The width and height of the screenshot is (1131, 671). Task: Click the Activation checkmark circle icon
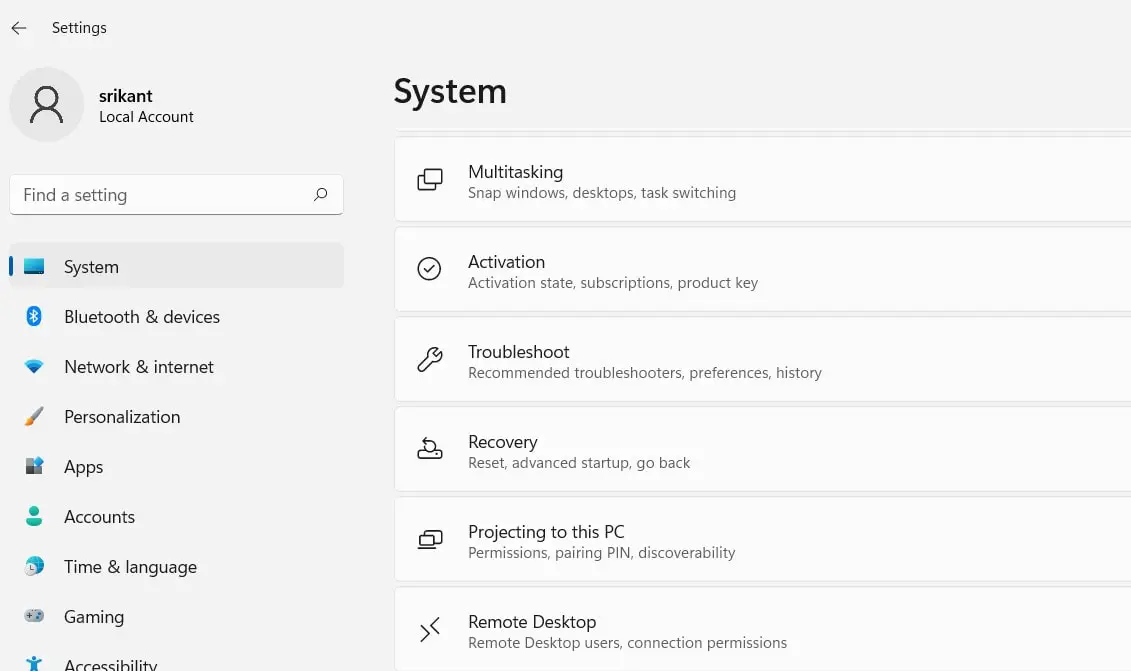tap(429, 269)
